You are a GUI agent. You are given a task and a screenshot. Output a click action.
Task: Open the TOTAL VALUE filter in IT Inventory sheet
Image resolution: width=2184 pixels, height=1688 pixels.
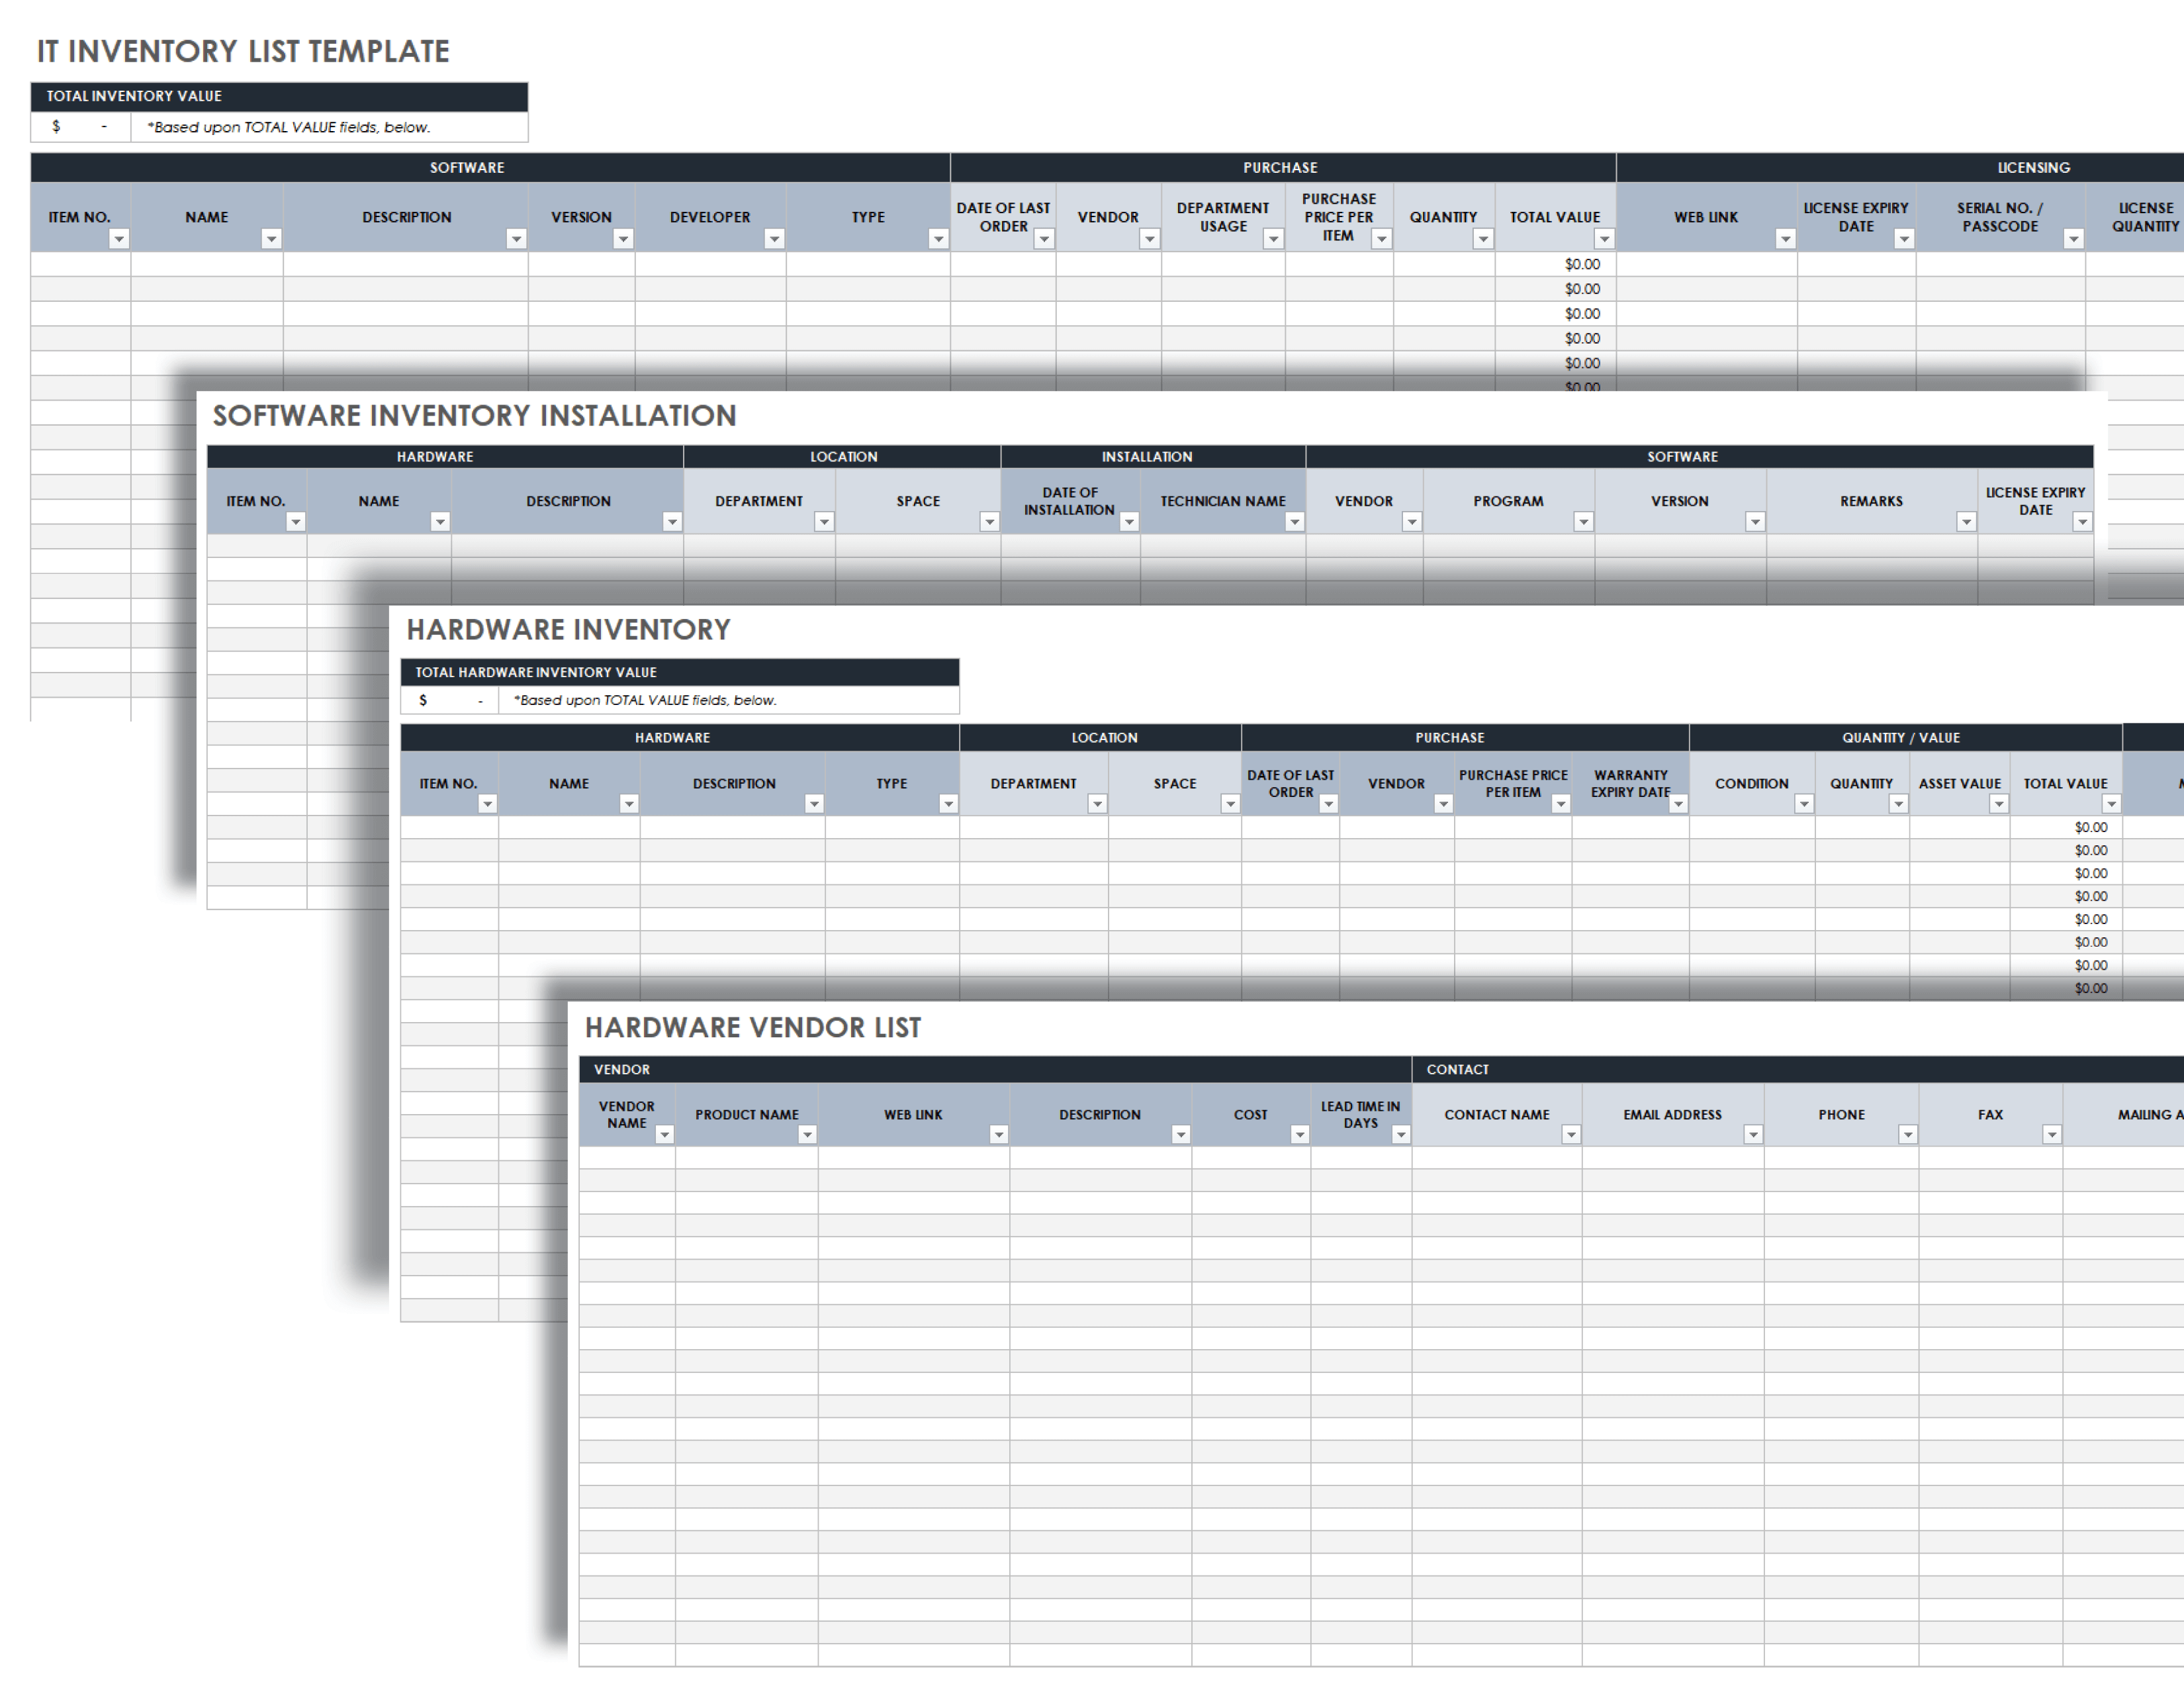point(1604,239)
